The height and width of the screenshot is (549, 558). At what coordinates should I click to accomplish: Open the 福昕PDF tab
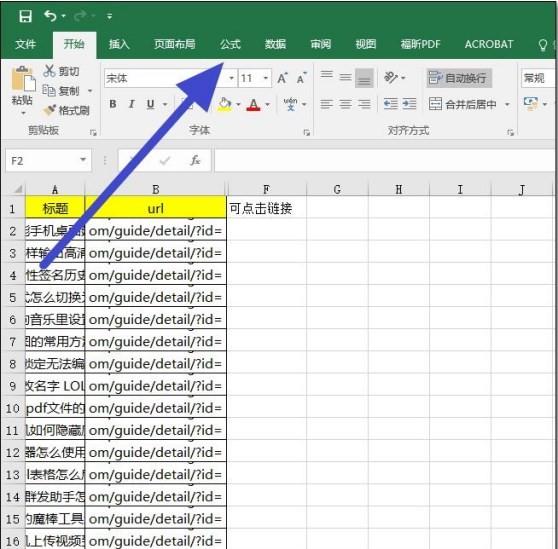click(421, 44)
